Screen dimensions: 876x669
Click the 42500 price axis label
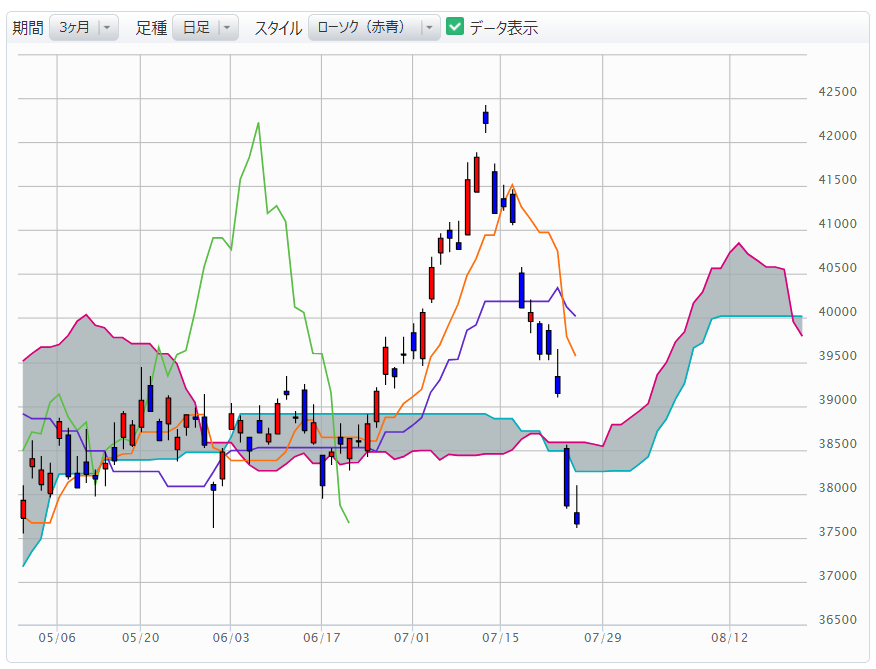click(x=837, y=92)
